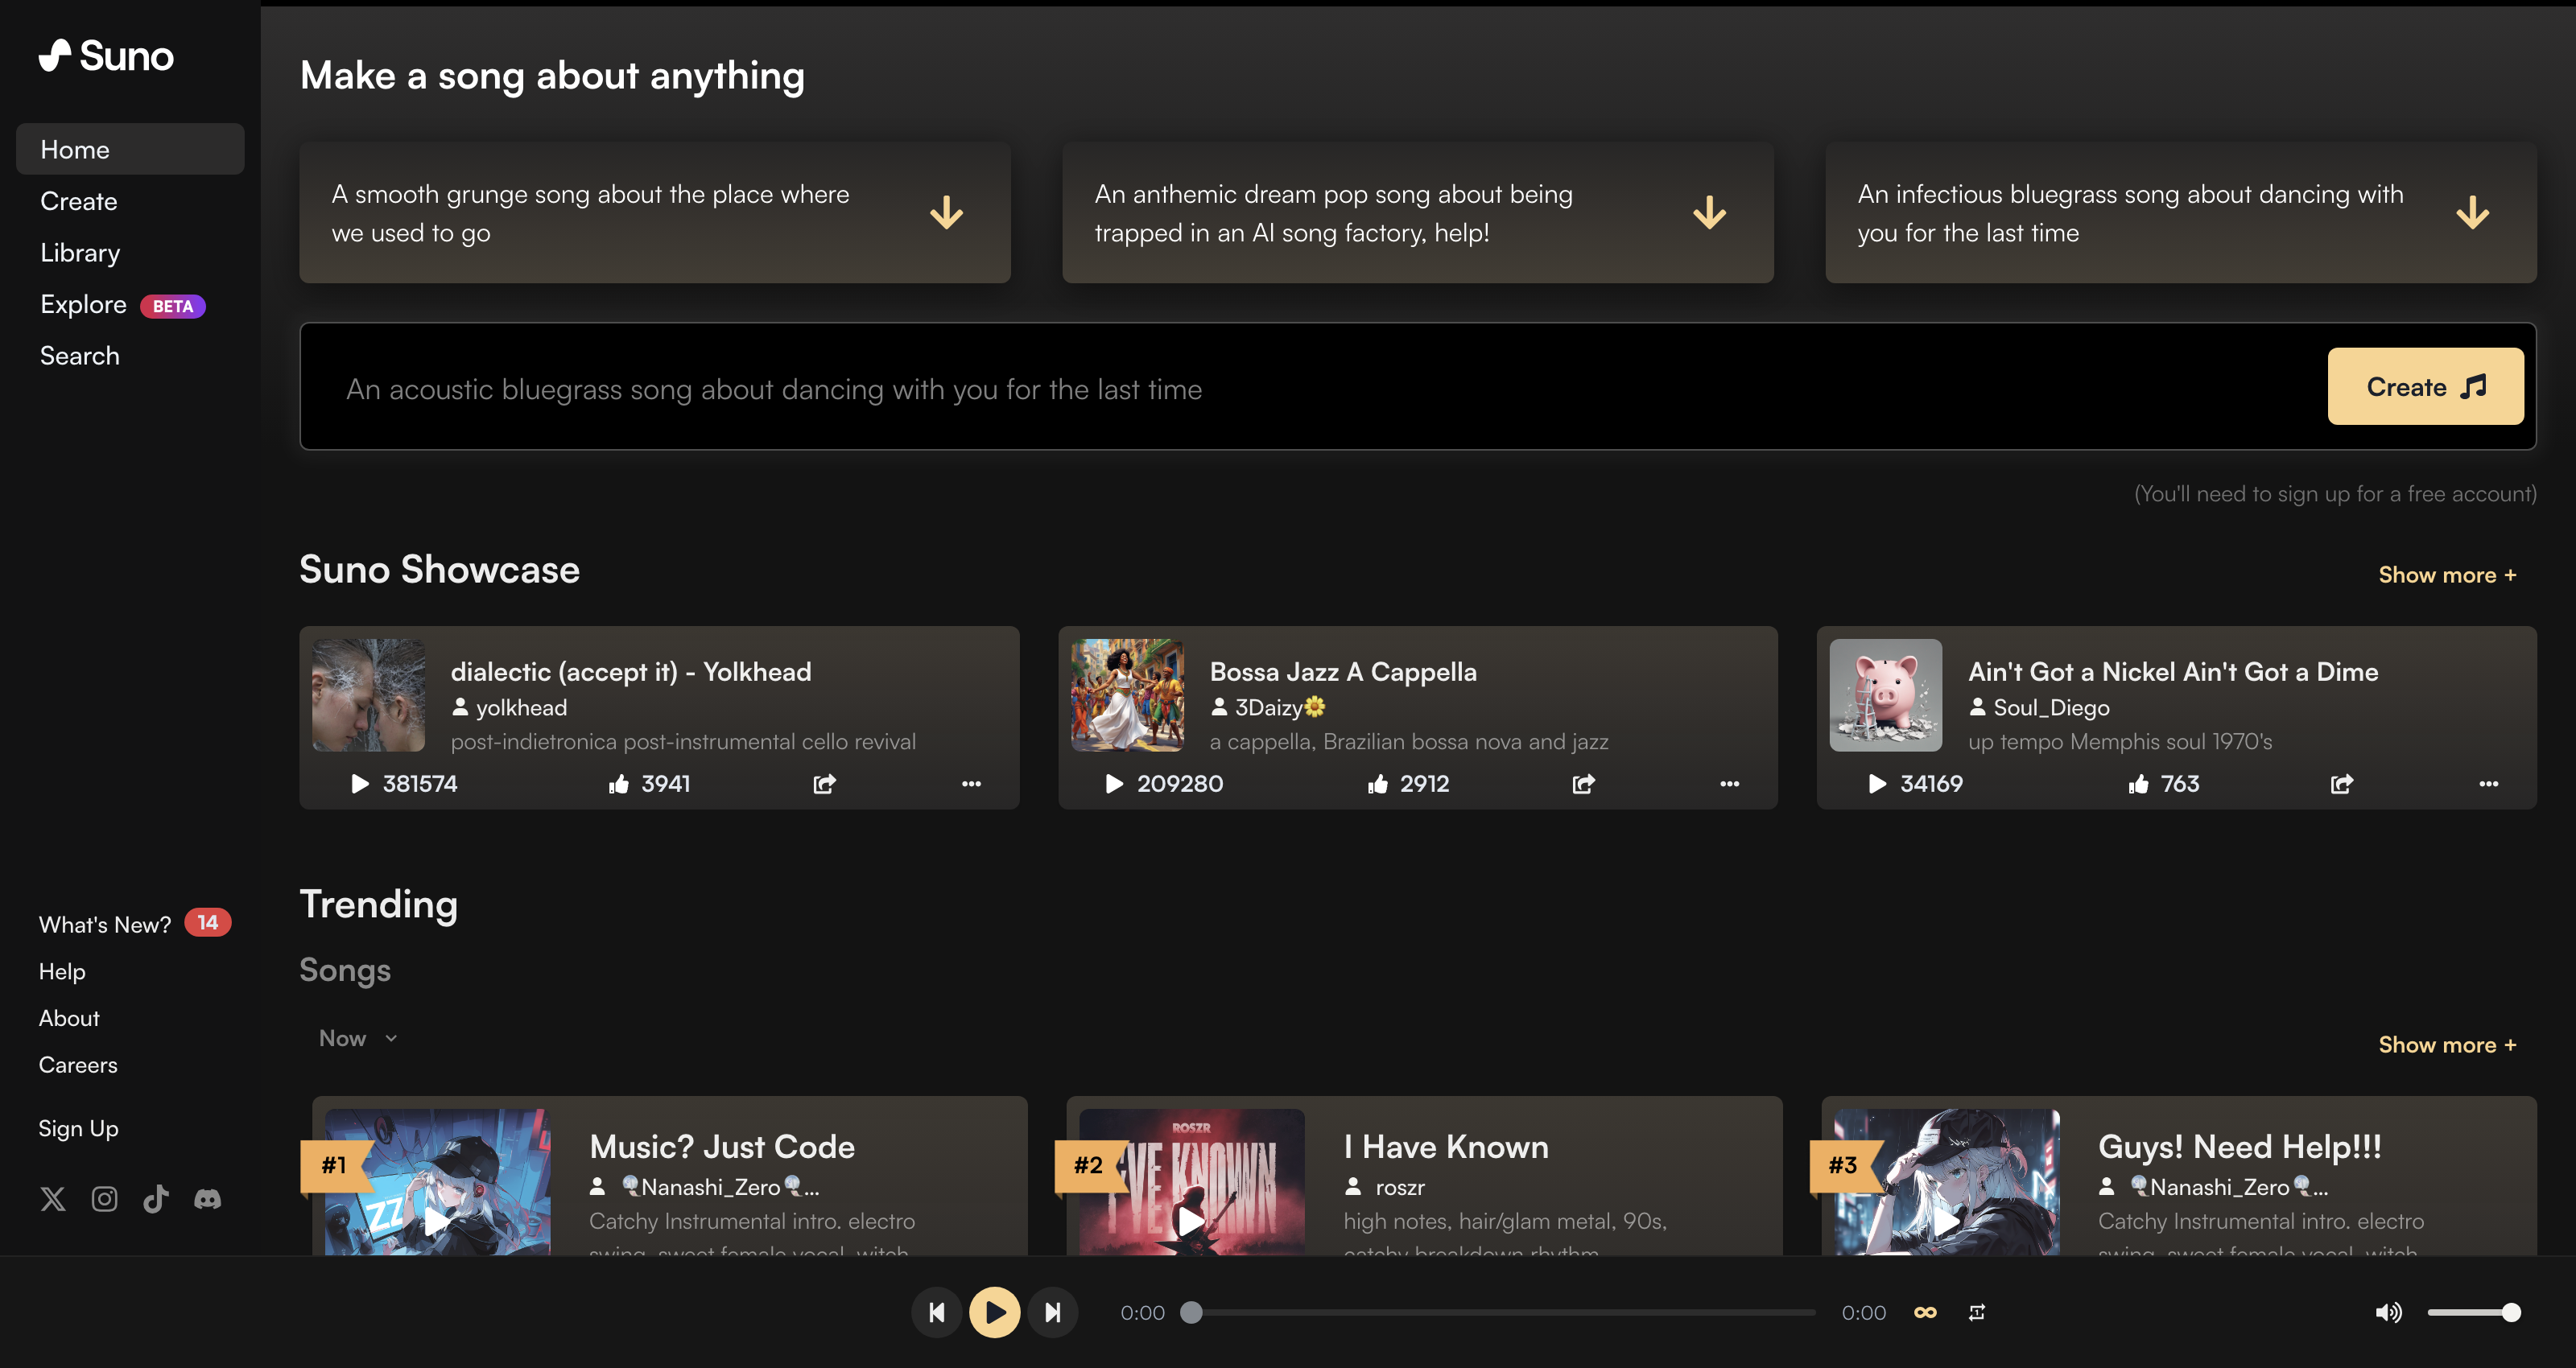Skip to previous track in player

point(937,1312)
